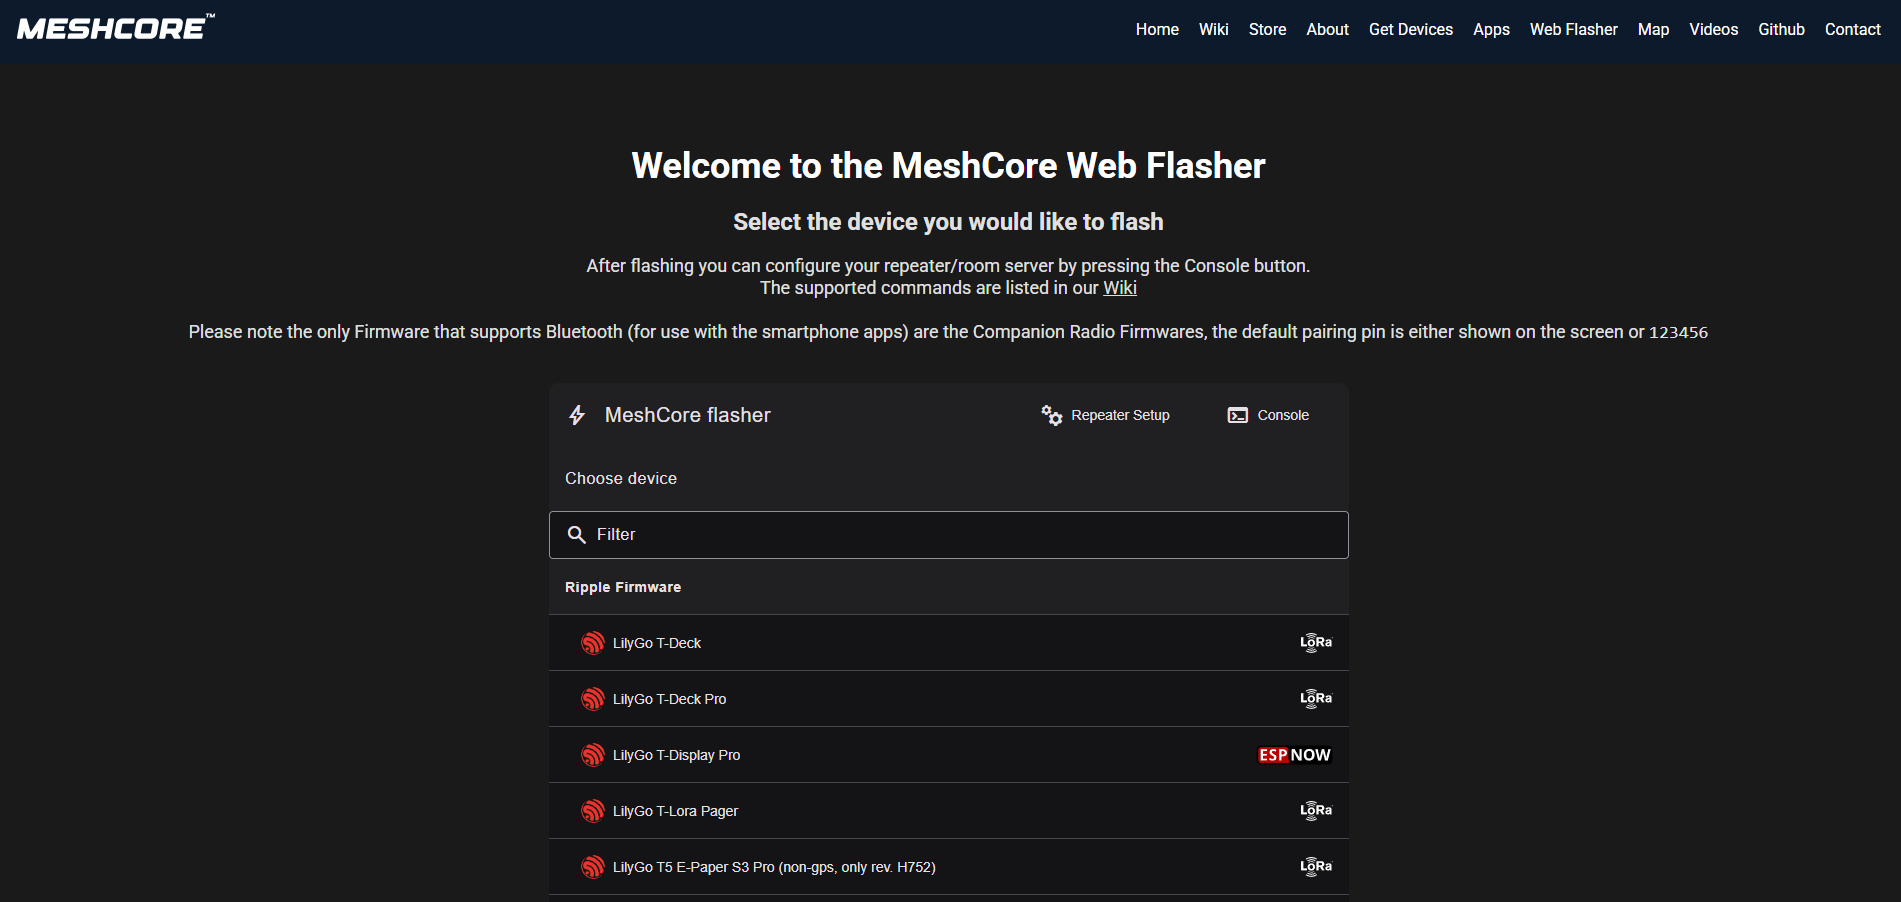Click the ESP-NOW badge on T-Display Pro

click(x=1294, y=755)
